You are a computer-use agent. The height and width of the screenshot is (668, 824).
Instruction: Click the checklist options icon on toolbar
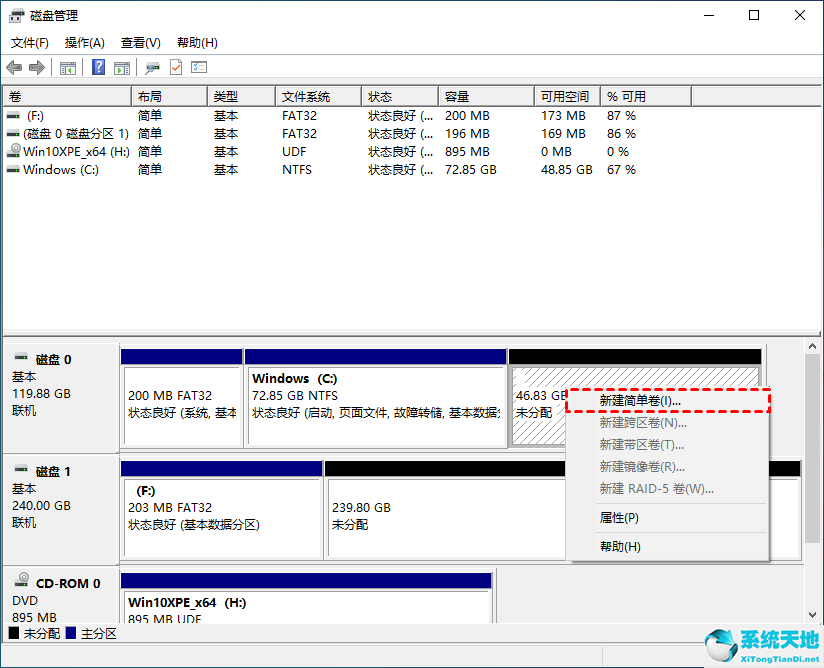(198, 67)
